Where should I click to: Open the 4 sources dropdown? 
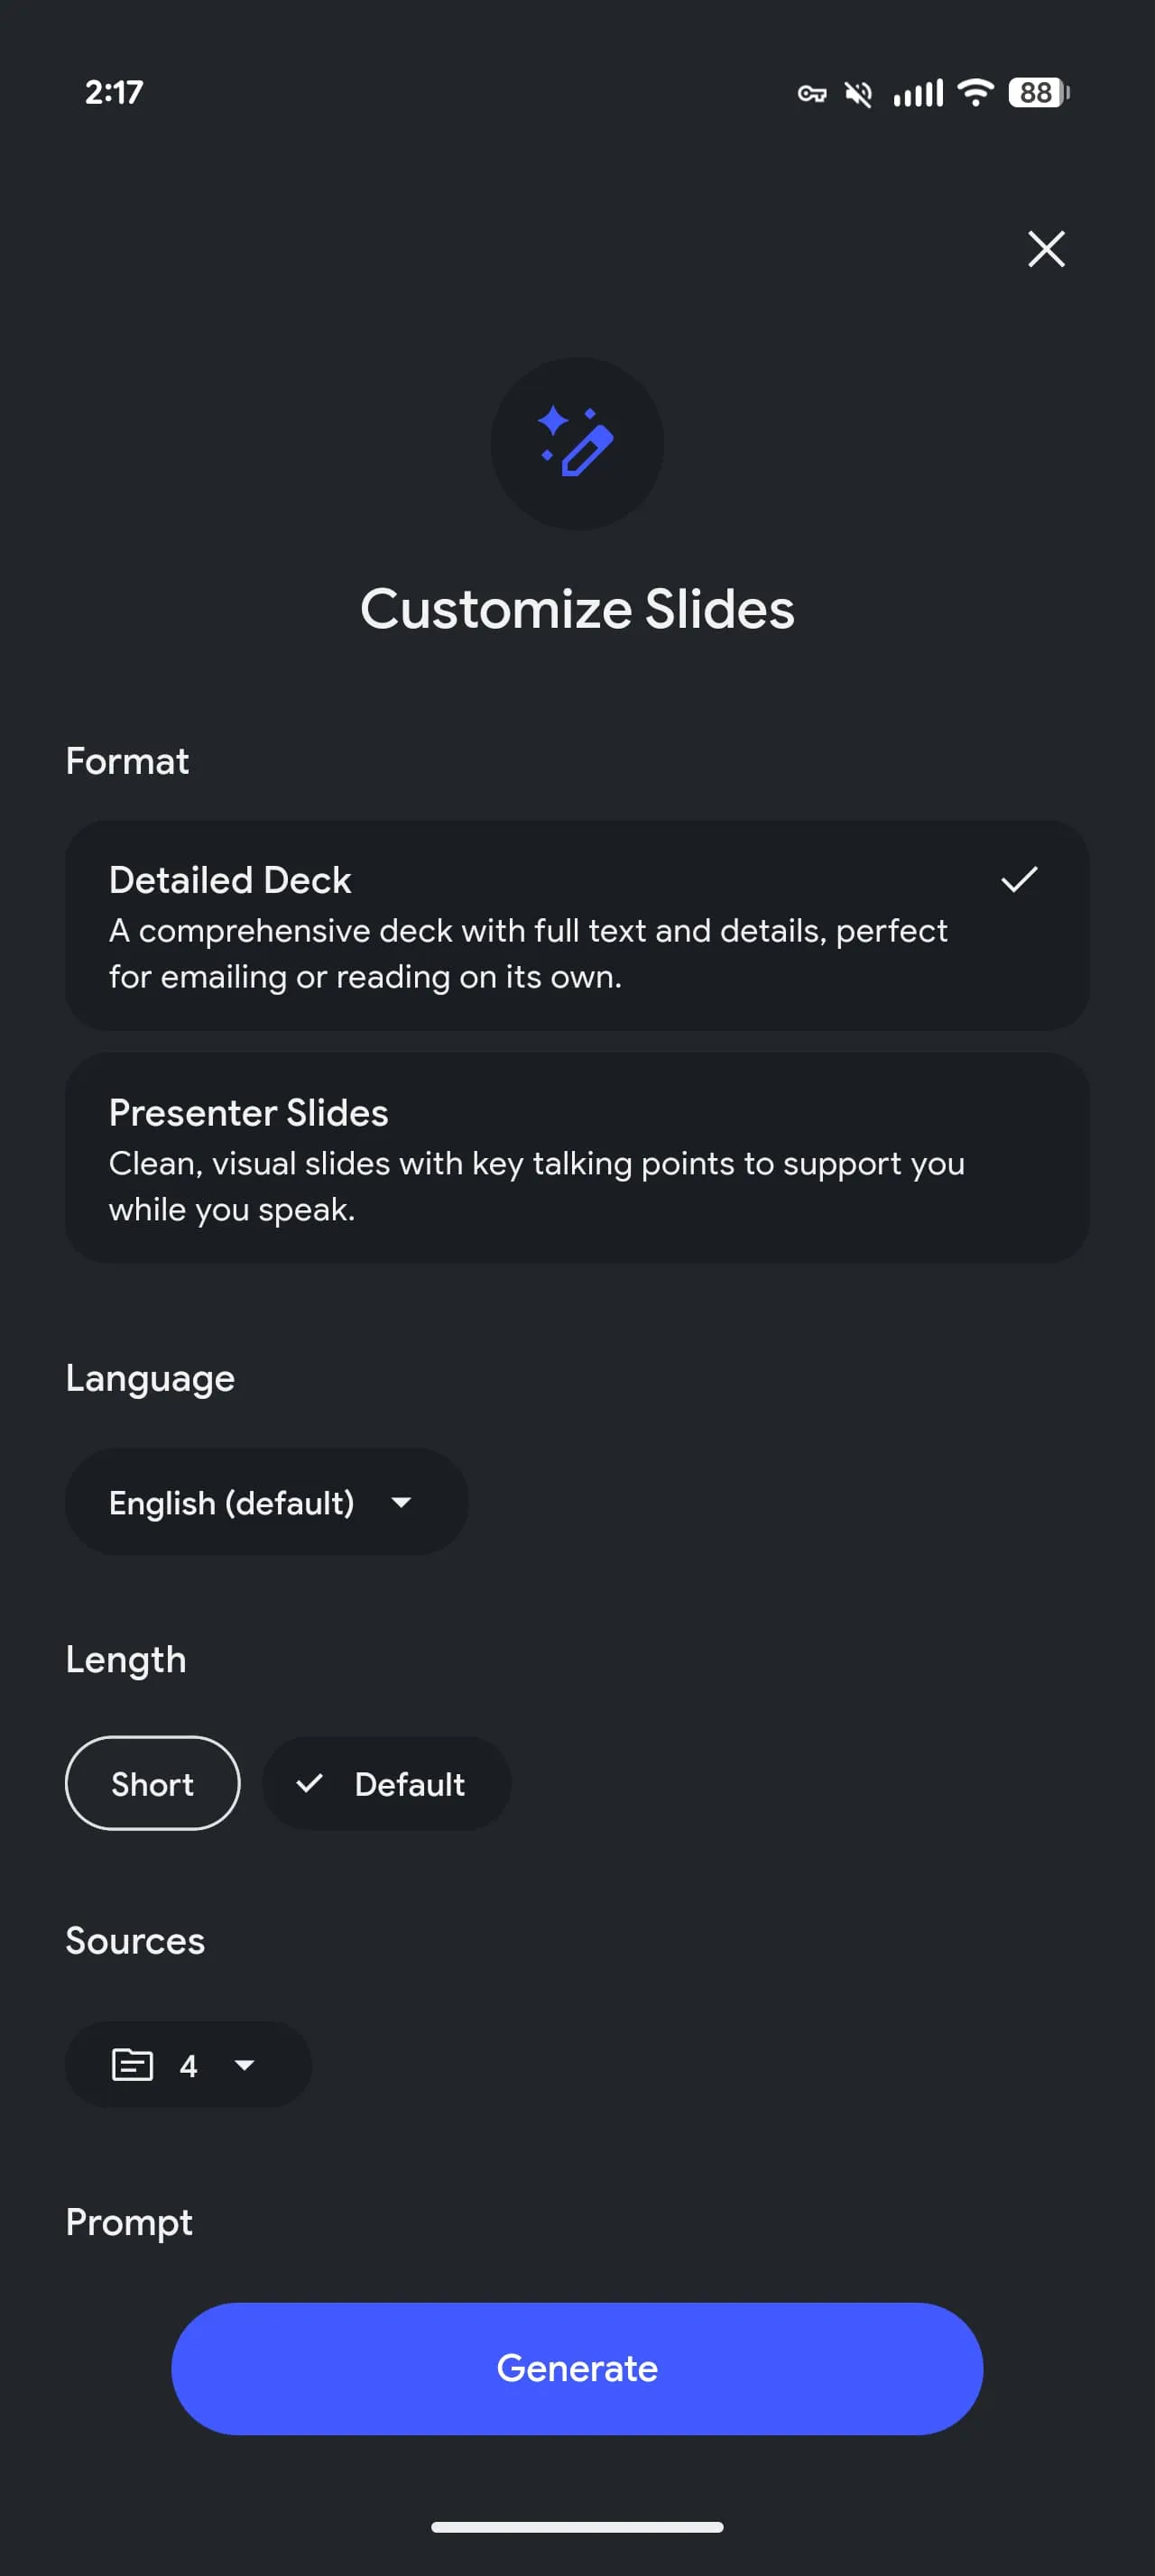tap(189, 2064)
